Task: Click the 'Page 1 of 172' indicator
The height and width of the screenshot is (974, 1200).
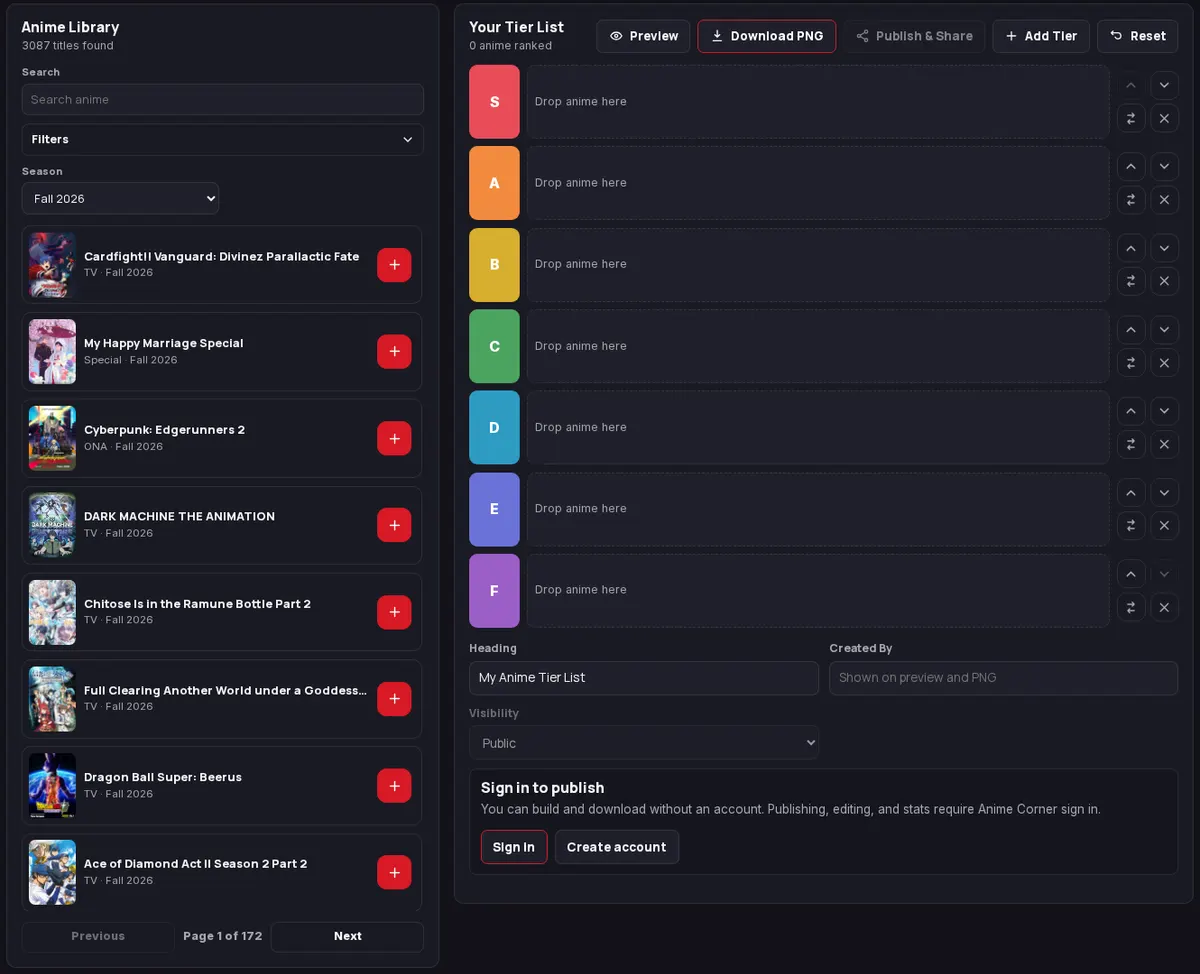Action: click(222, 936)
